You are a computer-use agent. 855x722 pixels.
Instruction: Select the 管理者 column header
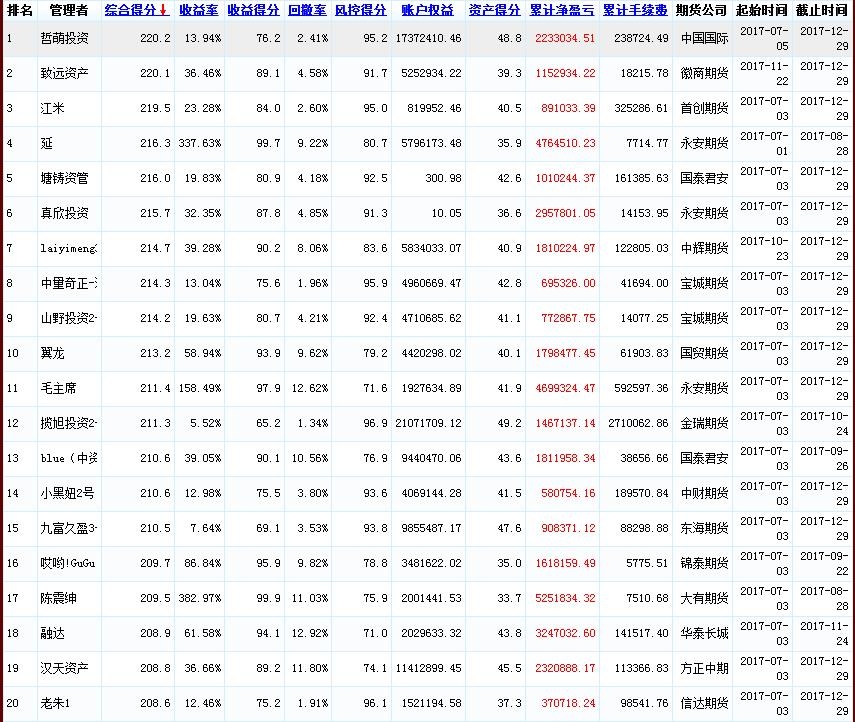point(69,10)
